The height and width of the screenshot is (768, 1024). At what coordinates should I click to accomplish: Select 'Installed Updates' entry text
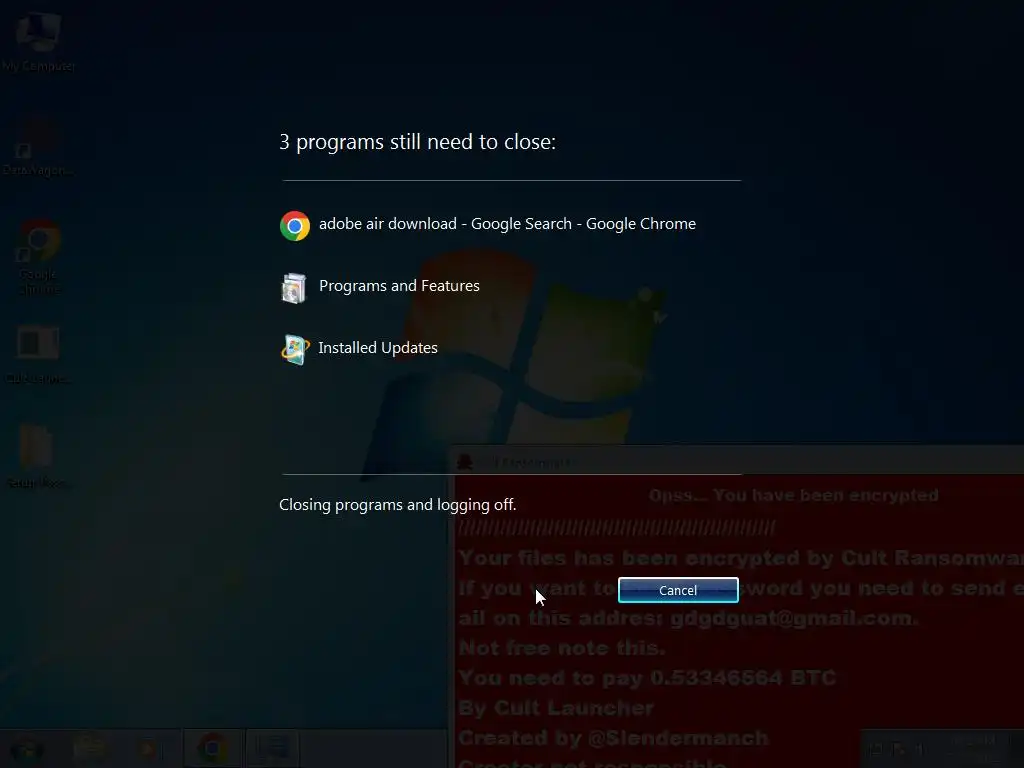tap(377, 348)
